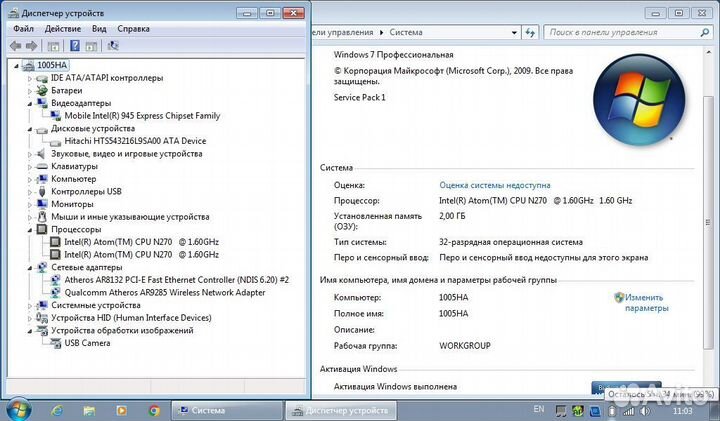Select Устройства обработки изображений tree item
This screenshot has height=421, width=720.
click(122, 331)
